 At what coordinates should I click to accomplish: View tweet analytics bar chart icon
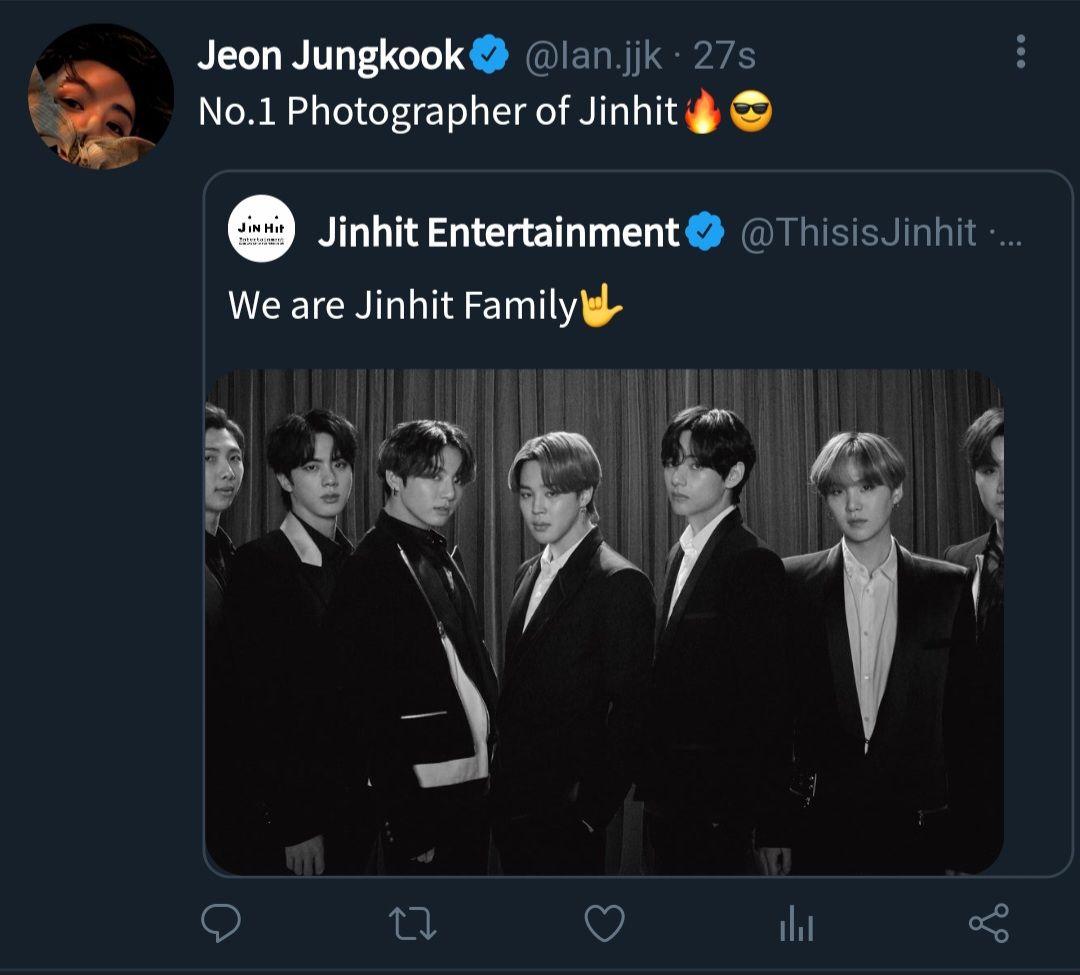[x=796, y=926]
